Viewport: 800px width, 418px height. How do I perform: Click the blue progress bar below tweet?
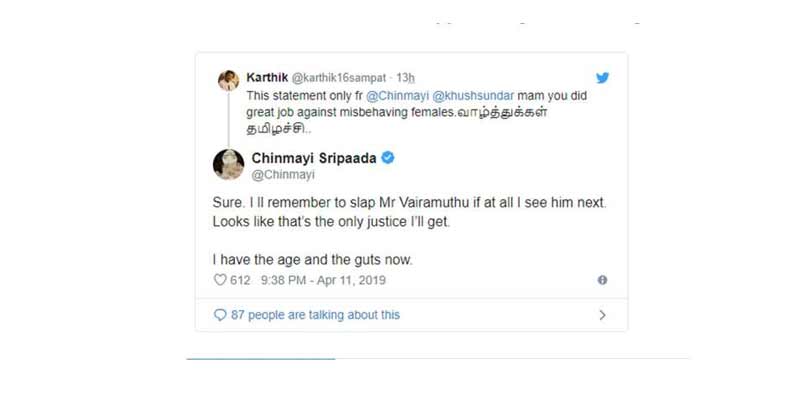pyautogui.click(x=261, y=359)
